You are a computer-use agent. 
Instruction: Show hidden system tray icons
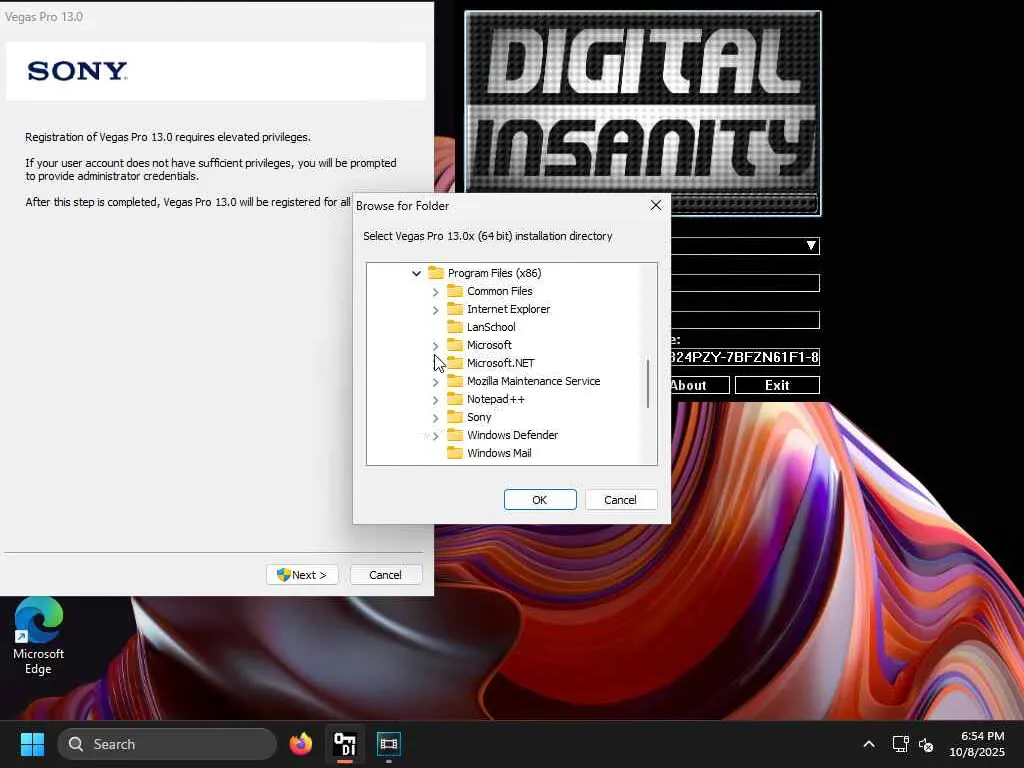(869, 744)
